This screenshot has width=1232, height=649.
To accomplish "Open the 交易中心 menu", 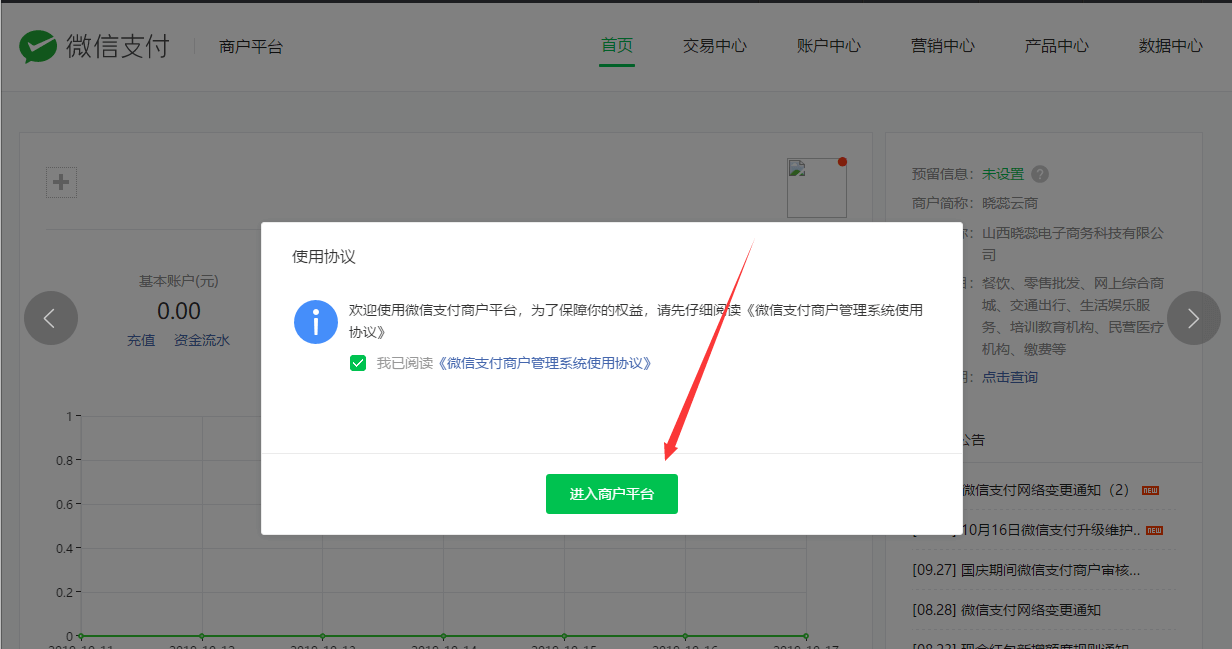I will coord(715,46).
